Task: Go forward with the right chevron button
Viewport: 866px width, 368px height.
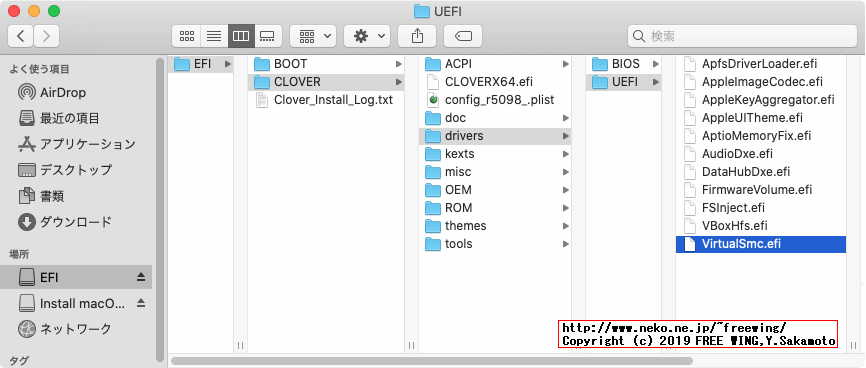Action: click(x=46, y=36)
